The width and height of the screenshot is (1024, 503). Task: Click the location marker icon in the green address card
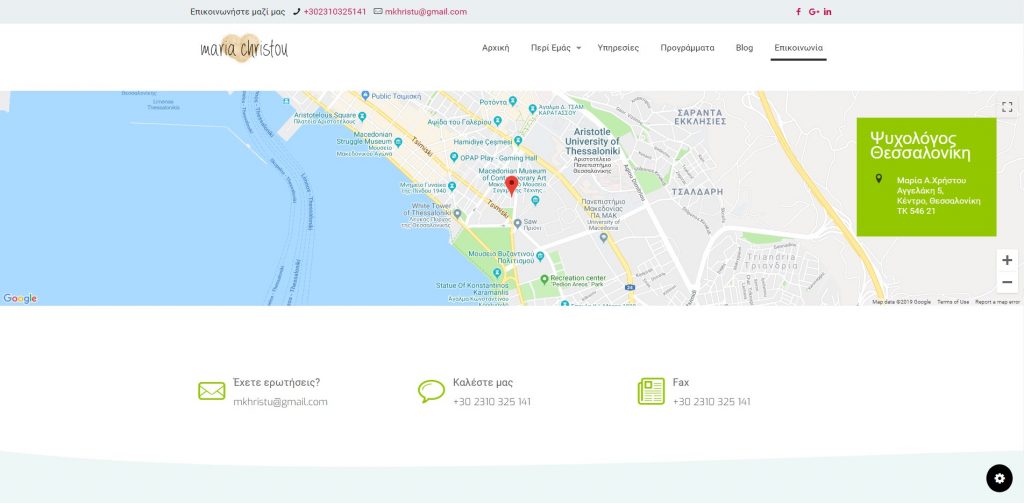(878, 178)
